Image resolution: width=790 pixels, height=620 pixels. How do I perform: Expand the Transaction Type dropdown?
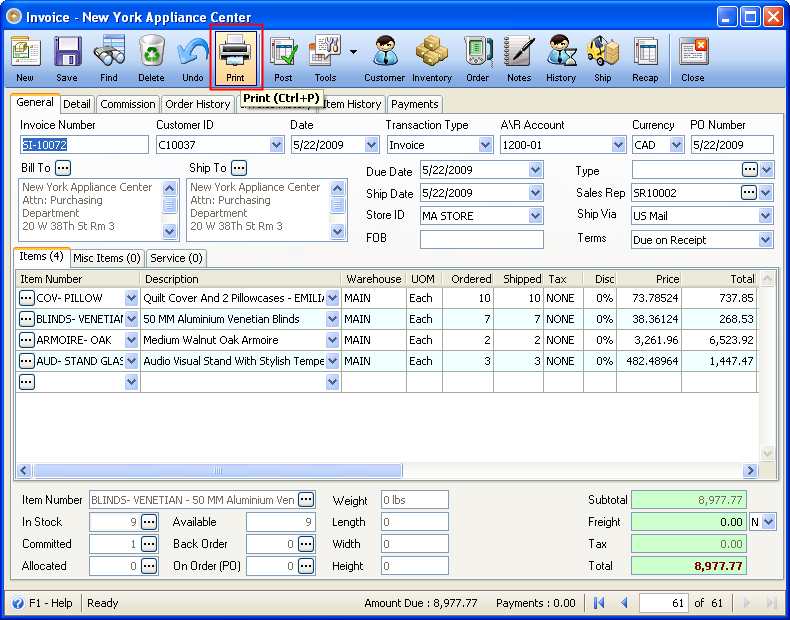click(486, 145)
